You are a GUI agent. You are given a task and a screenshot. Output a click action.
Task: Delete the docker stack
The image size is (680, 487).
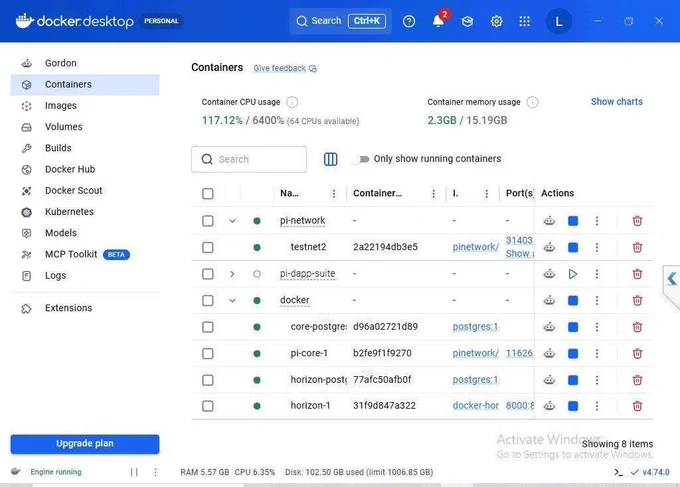(x=637, y=301)
